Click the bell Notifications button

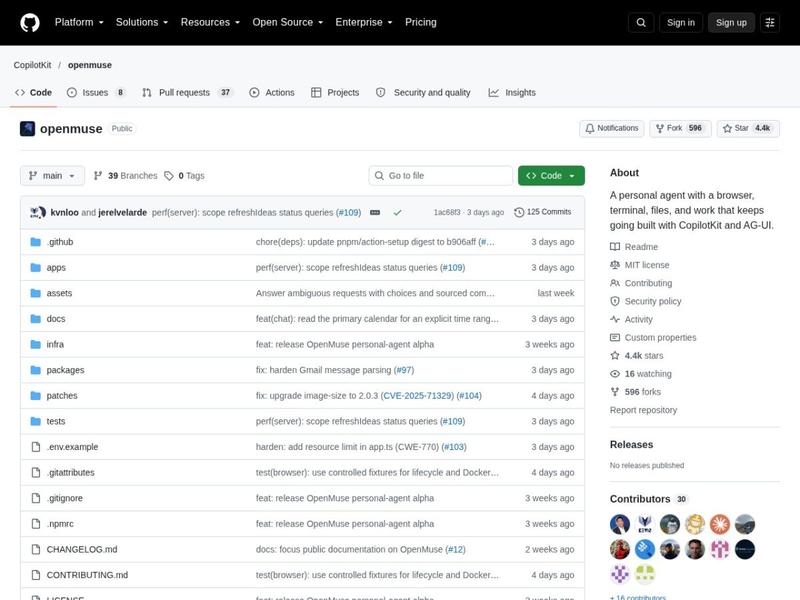[x=612, y=128]
